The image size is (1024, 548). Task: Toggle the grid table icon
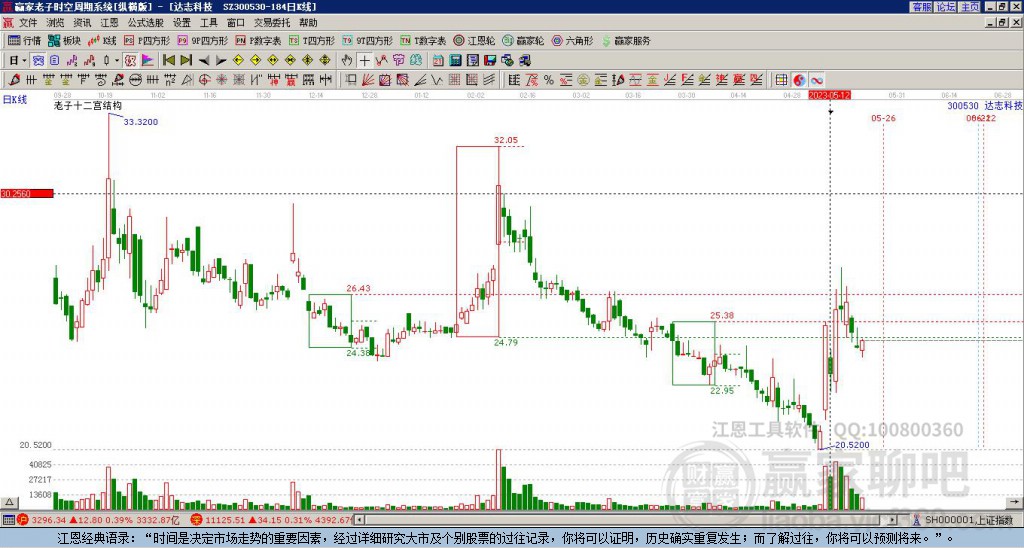click(781, 80)
